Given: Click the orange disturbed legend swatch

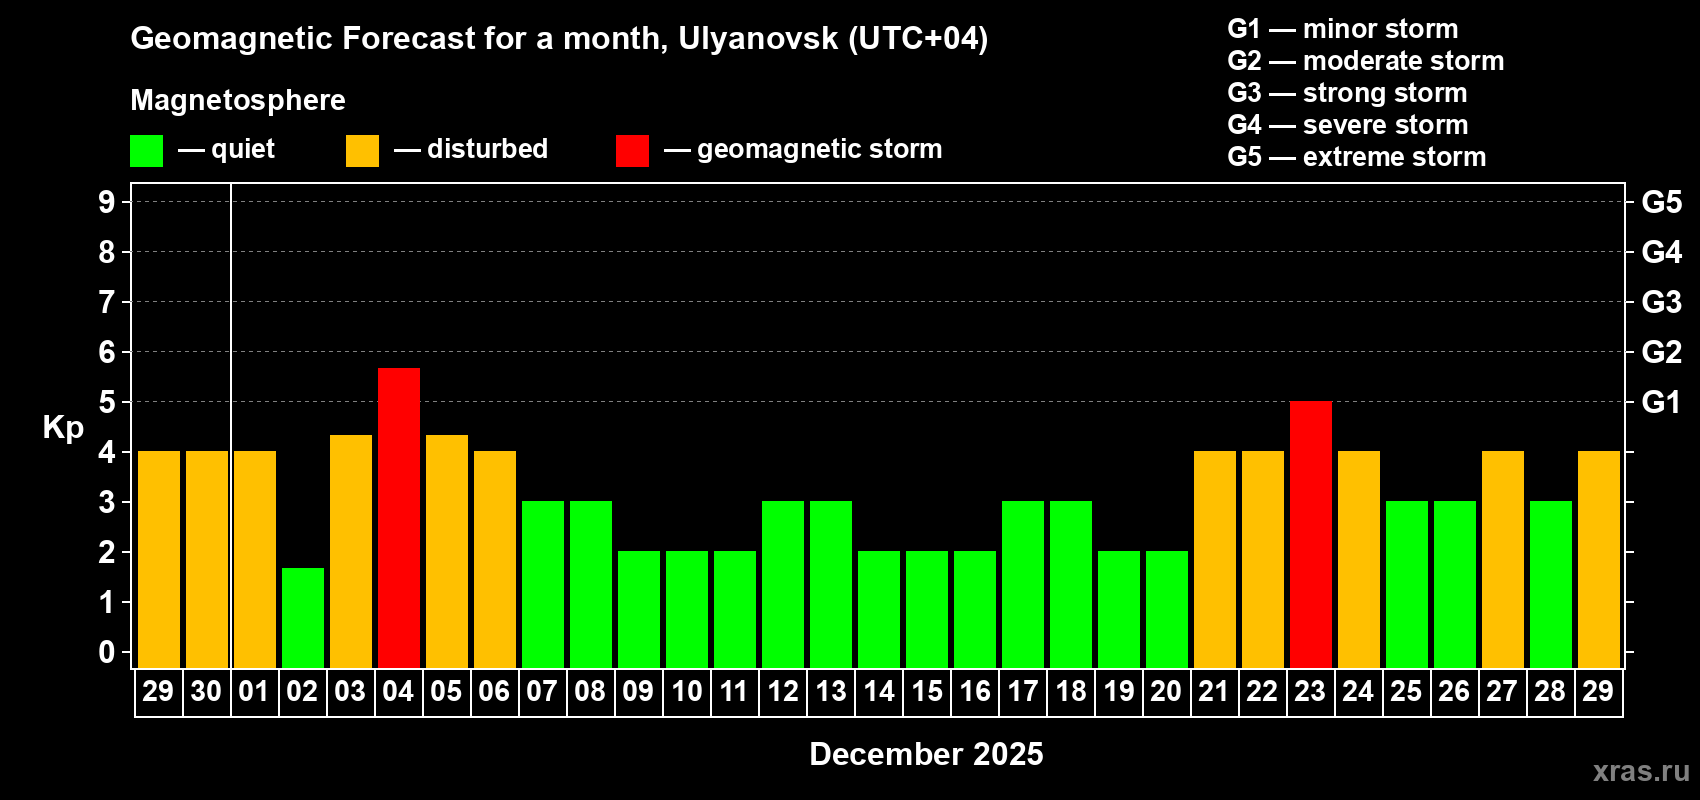Looking at the screenshot, I should (362, 151).
